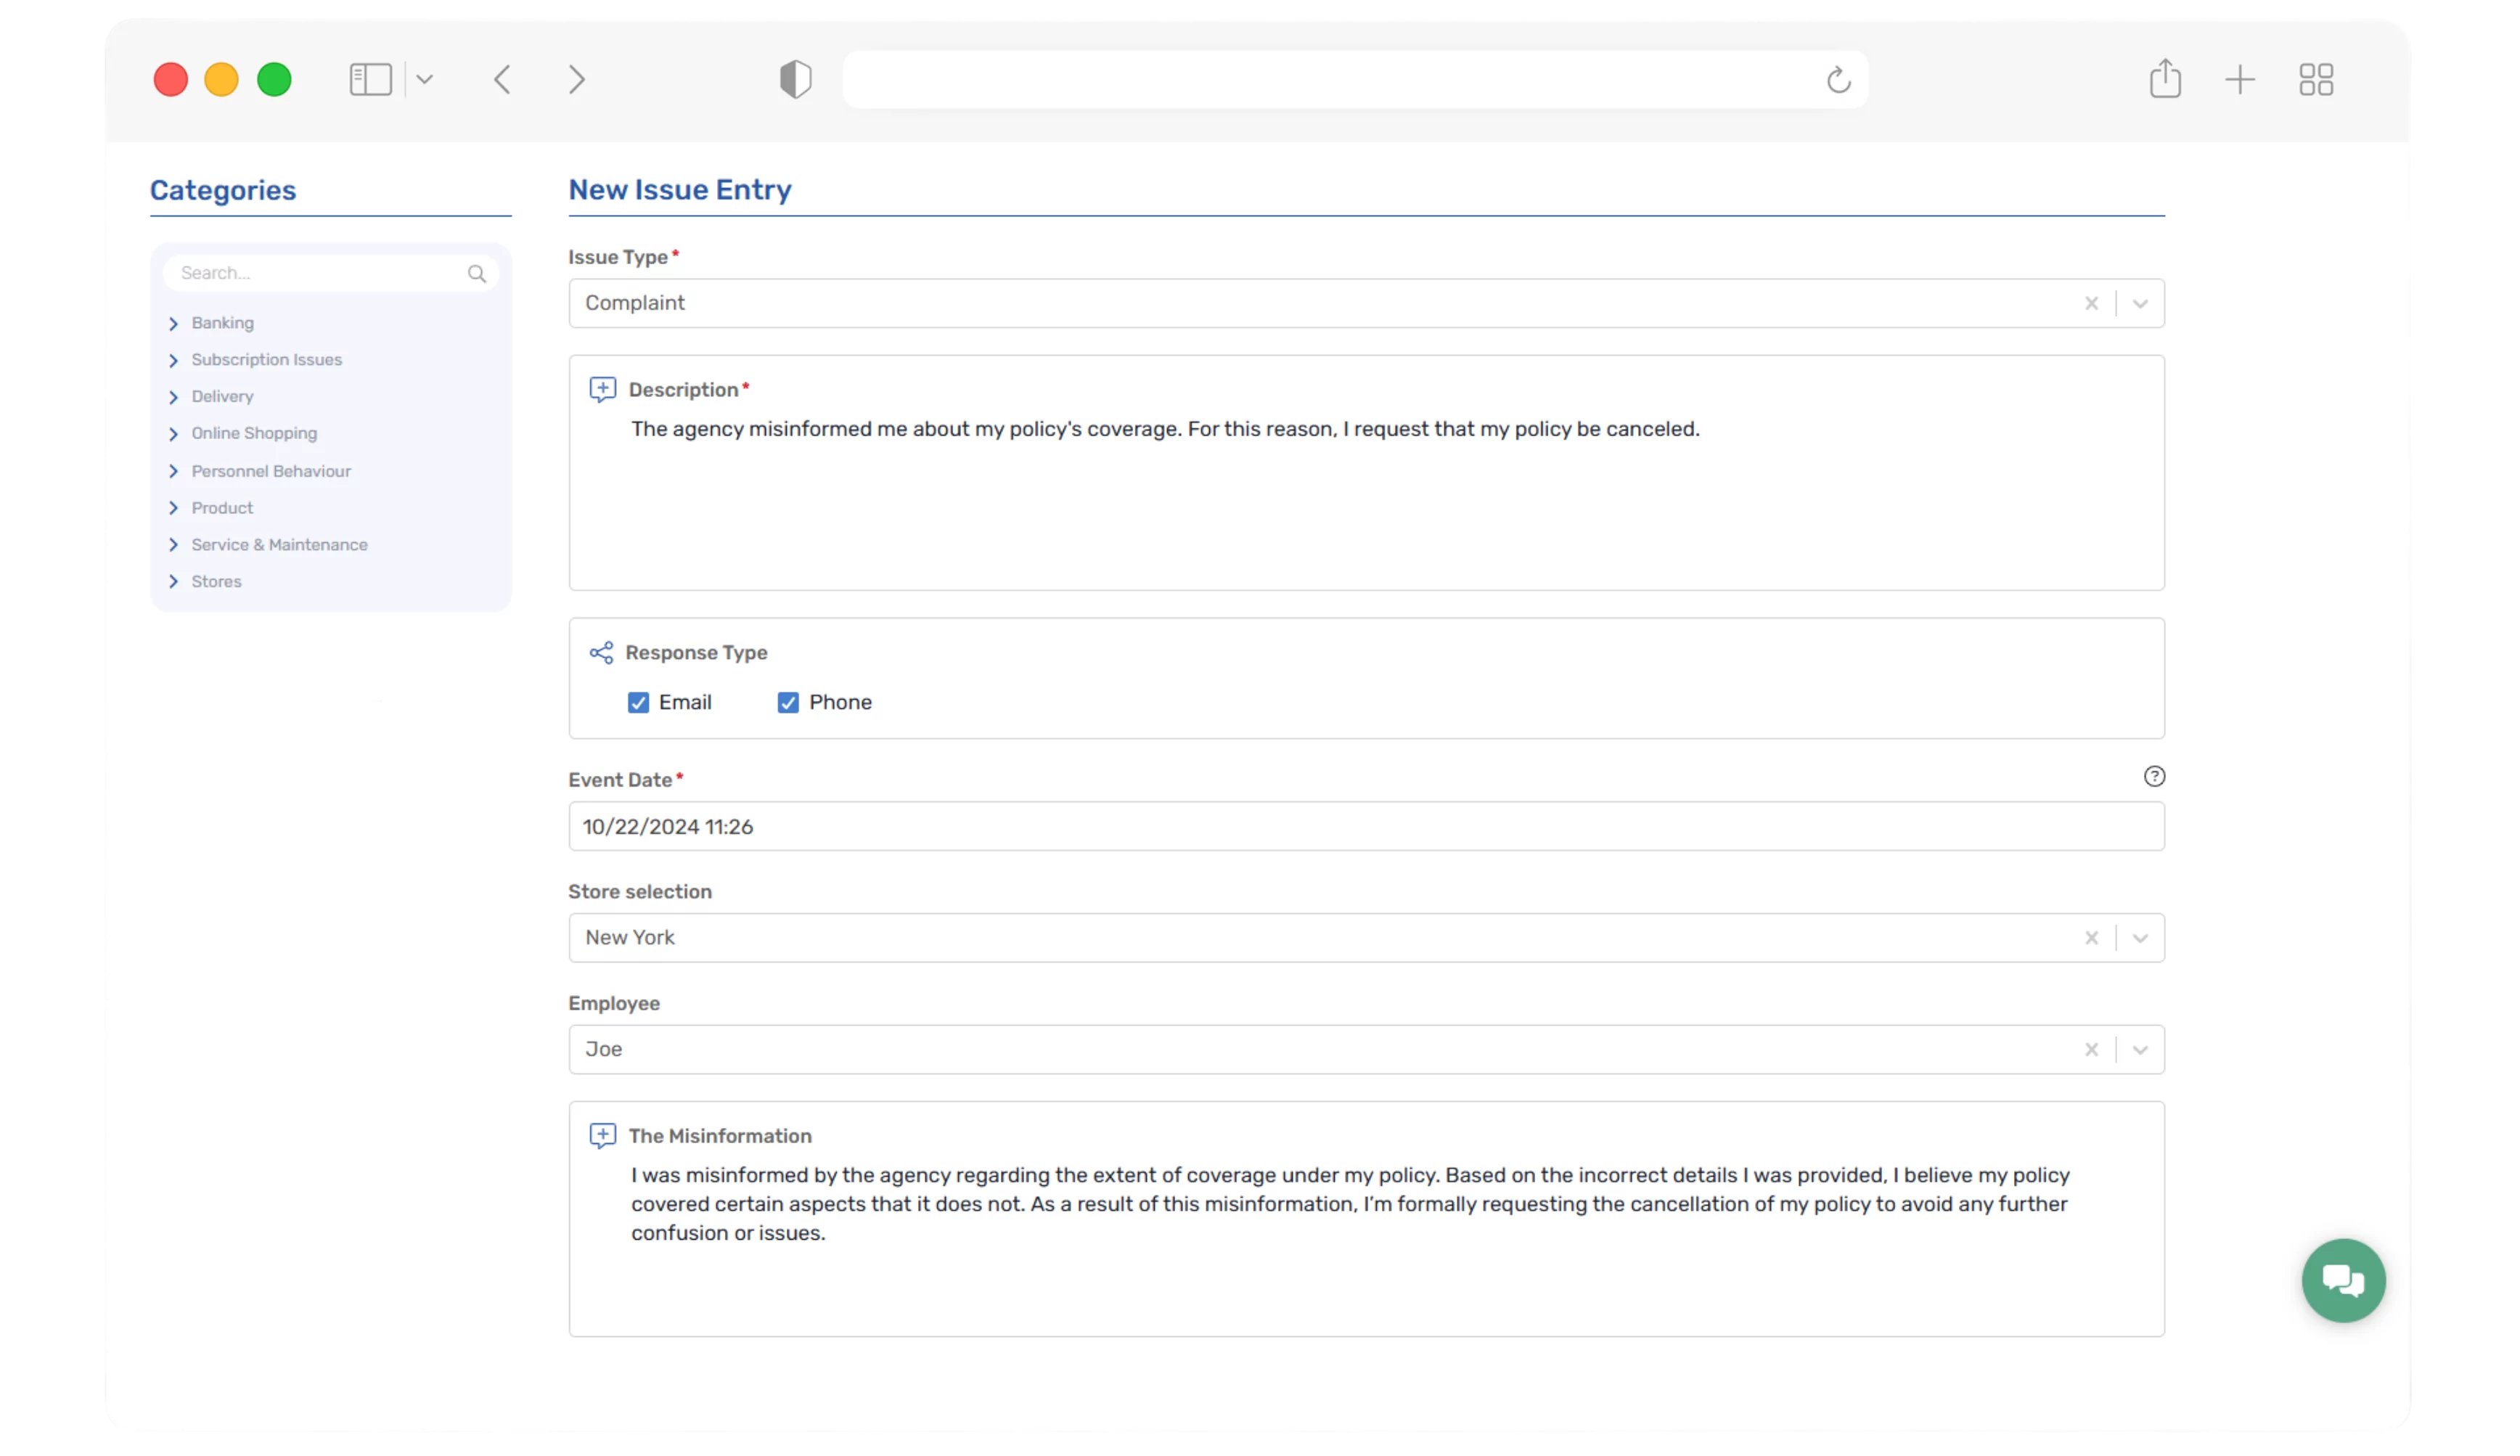Uncheck the Email response checkbox
The image size is (2520, 1456).
click(638, 703)
